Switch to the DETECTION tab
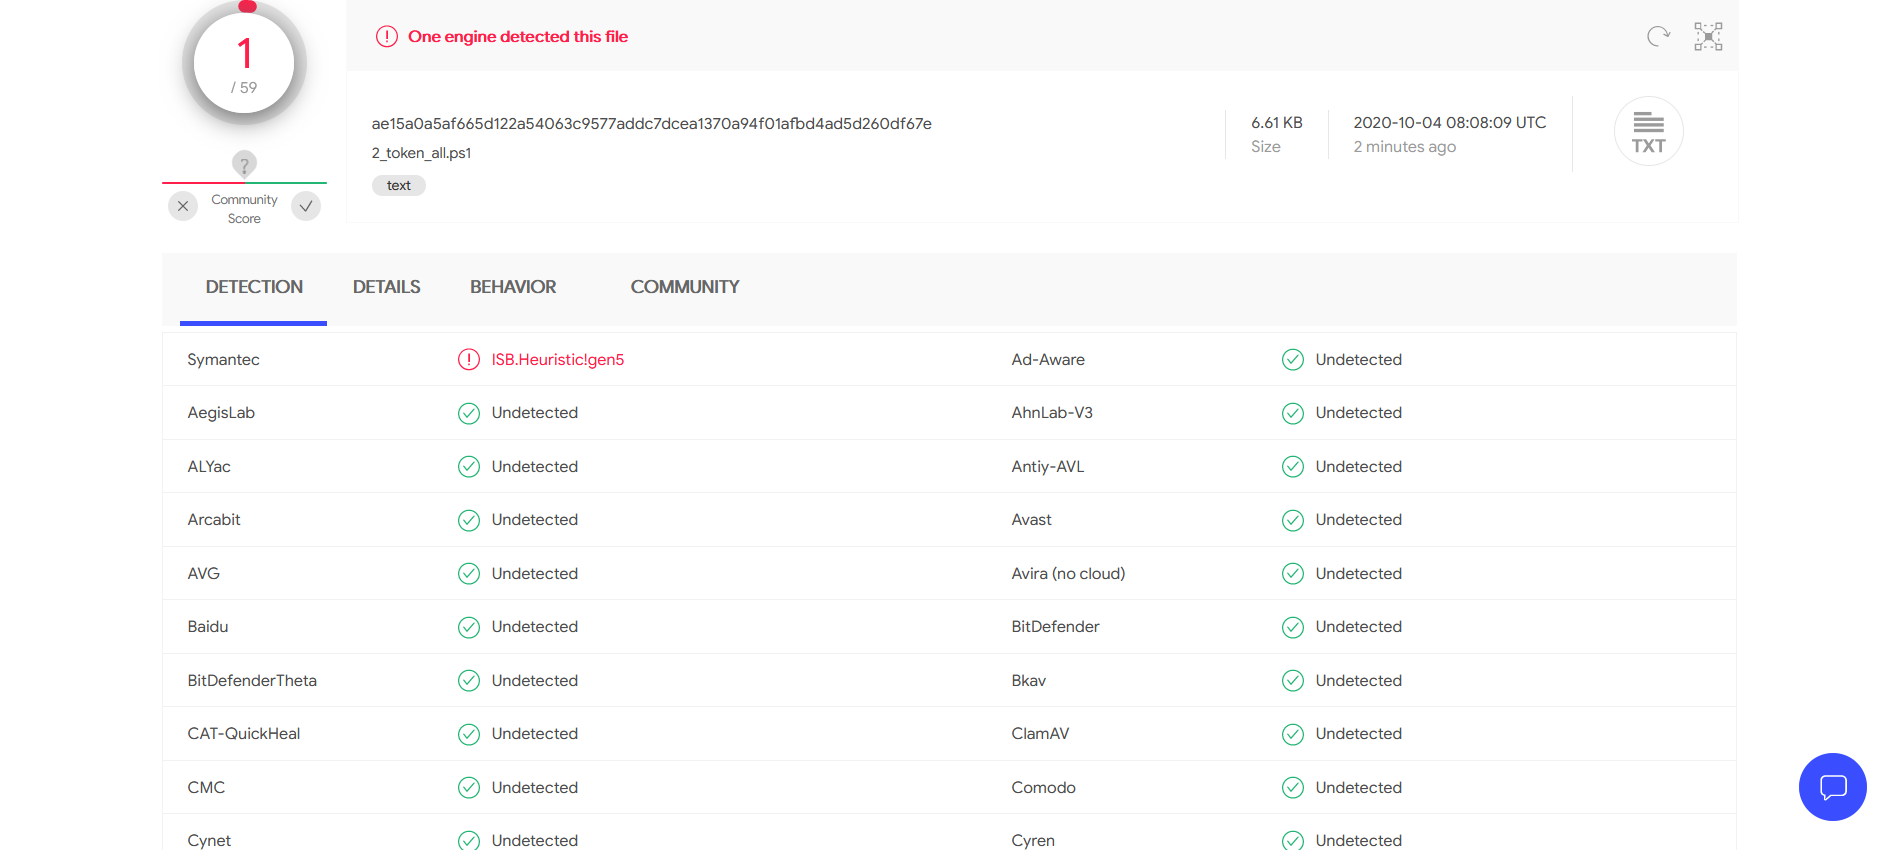The image size is (1898, 850). coord(254,287)
